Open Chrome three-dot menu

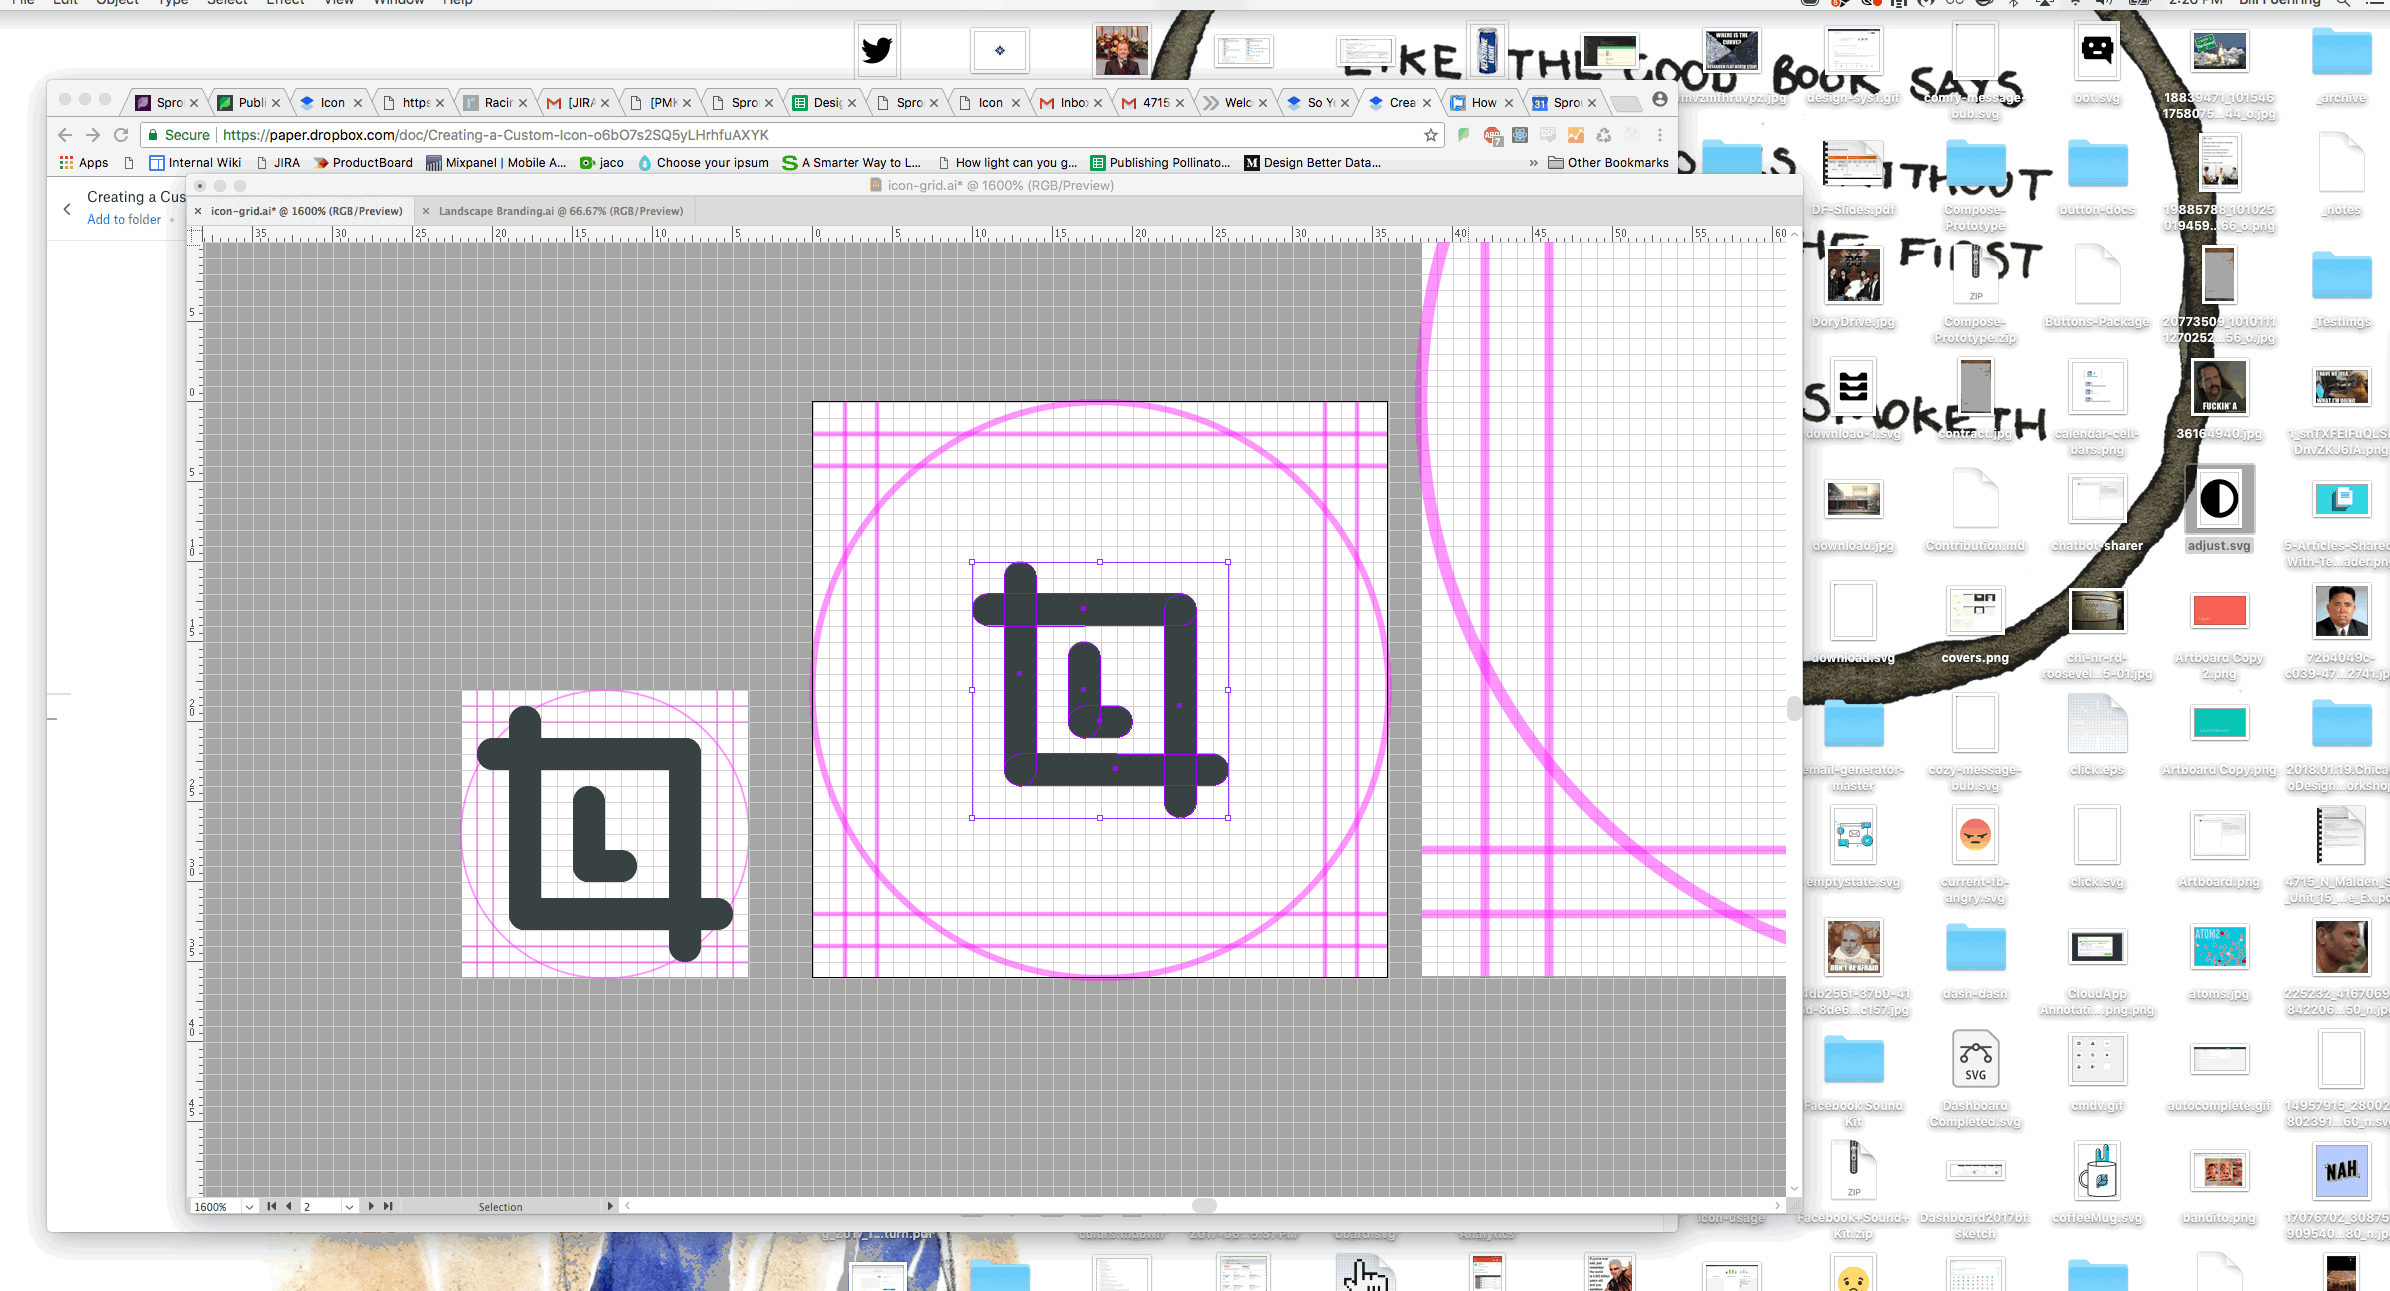(x=1660, y=135)
